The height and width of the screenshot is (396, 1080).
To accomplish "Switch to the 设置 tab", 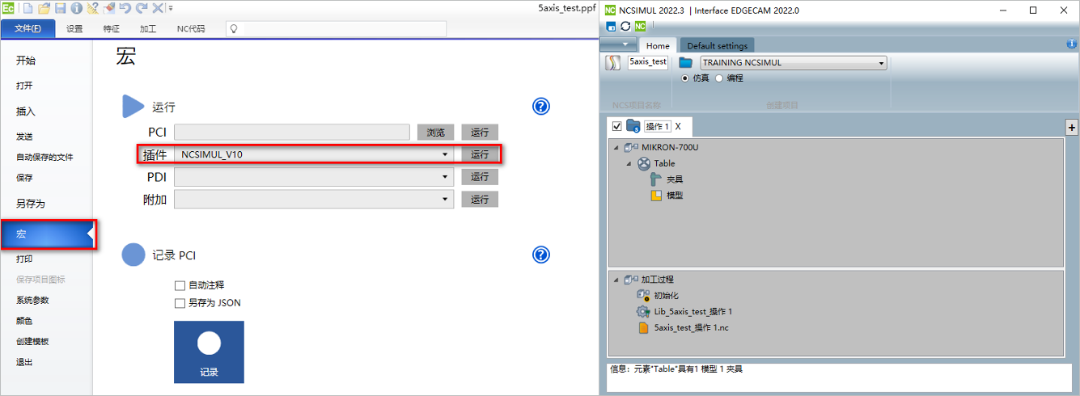I will pos(74,29).
